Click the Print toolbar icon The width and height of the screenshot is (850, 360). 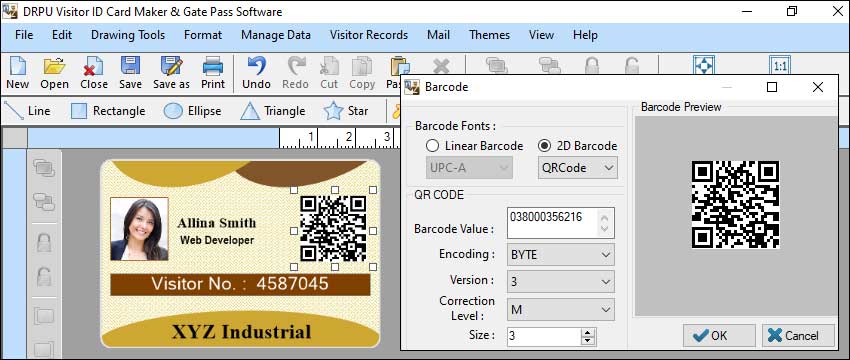point(213,66)
